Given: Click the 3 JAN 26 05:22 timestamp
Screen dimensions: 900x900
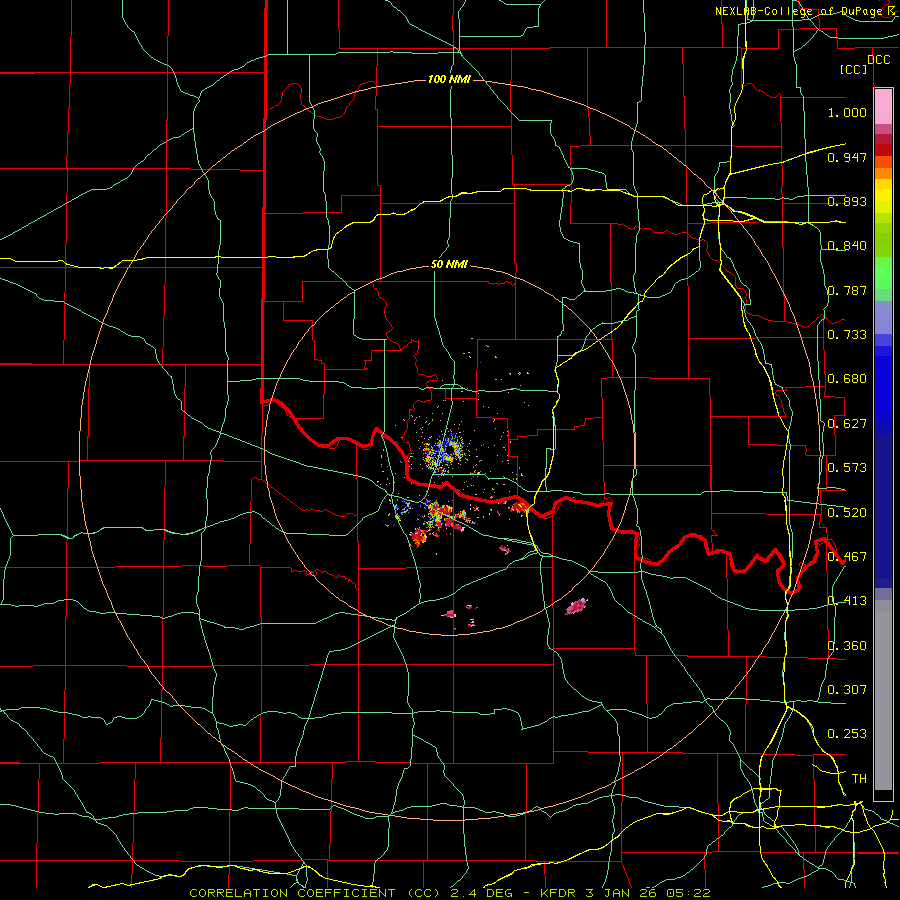Looking at the screenshot, I should pos(648,893).
